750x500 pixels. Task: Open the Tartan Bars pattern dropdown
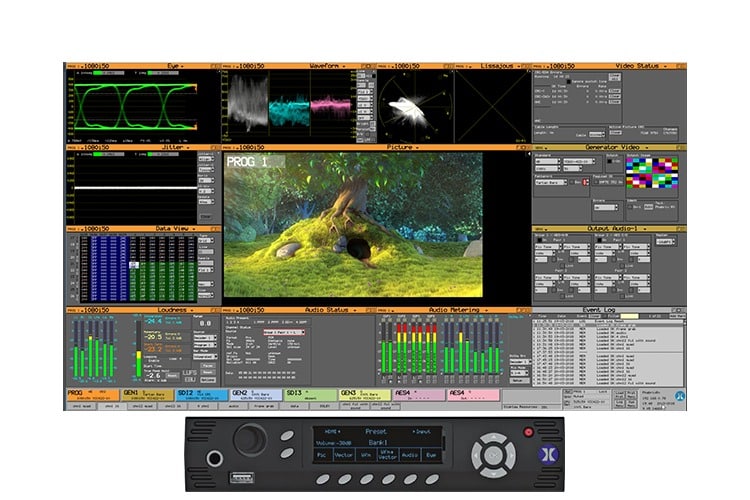click(x=551, y=182)
